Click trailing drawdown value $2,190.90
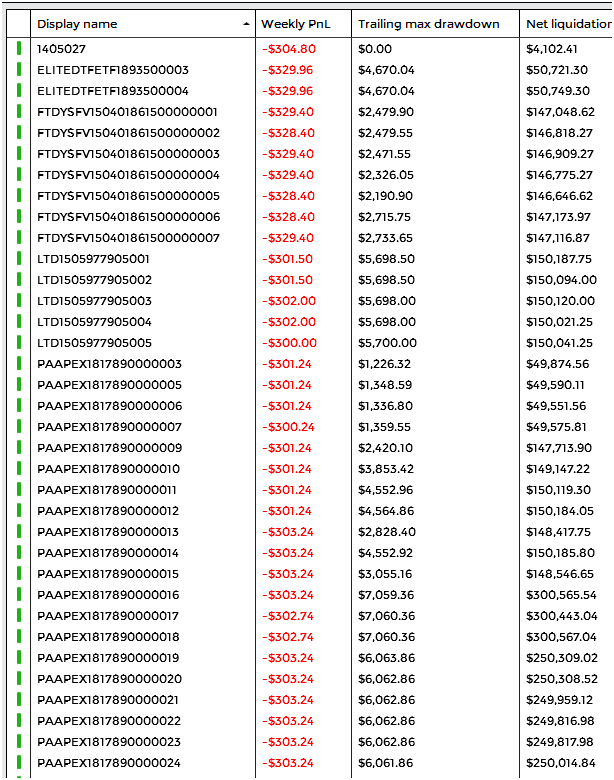The image size is (614, 780). coord(385,195)
